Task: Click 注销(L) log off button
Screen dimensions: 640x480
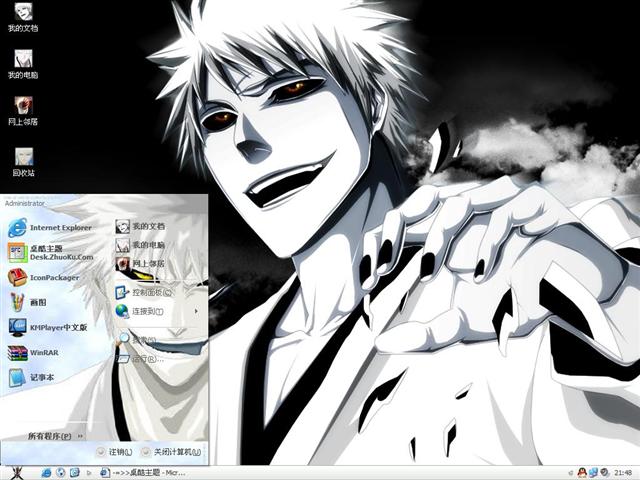Action: click(115, 452)
